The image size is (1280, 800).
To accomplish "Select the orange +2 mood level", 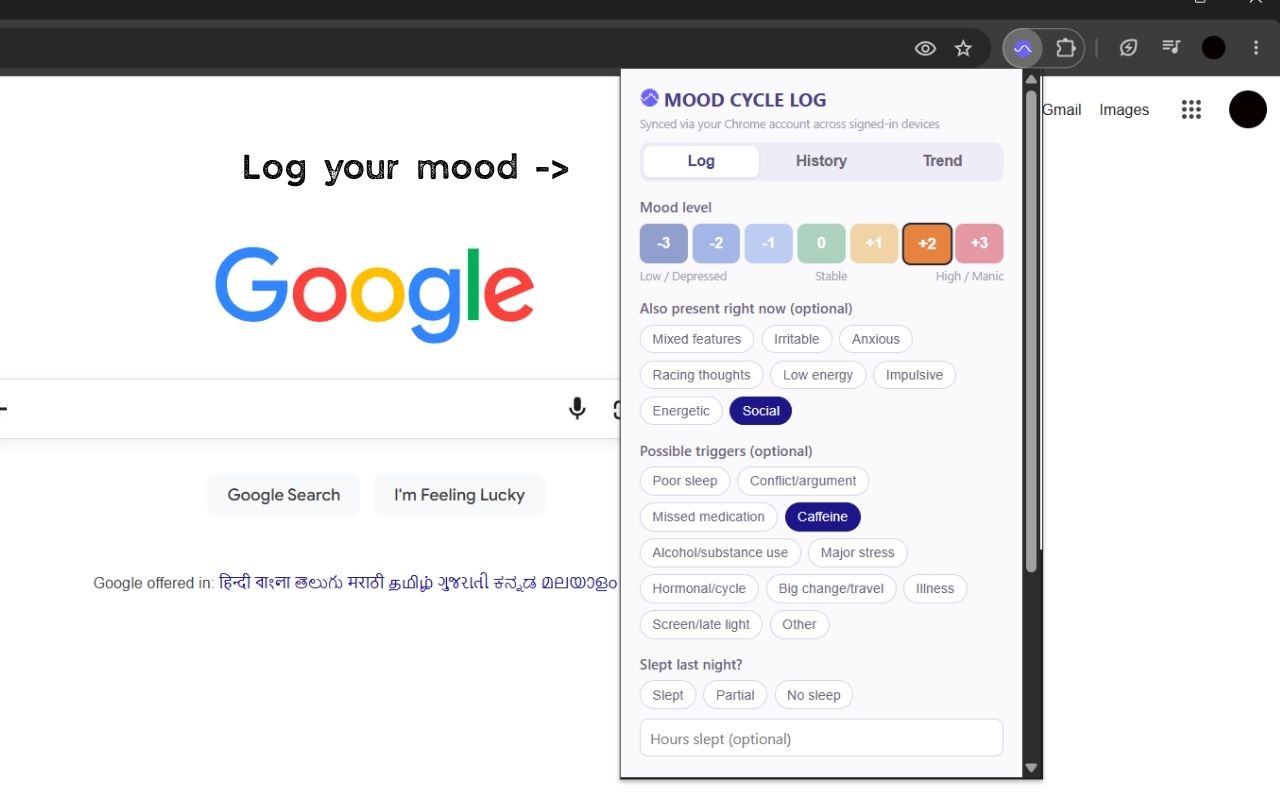I will (927, 244).
